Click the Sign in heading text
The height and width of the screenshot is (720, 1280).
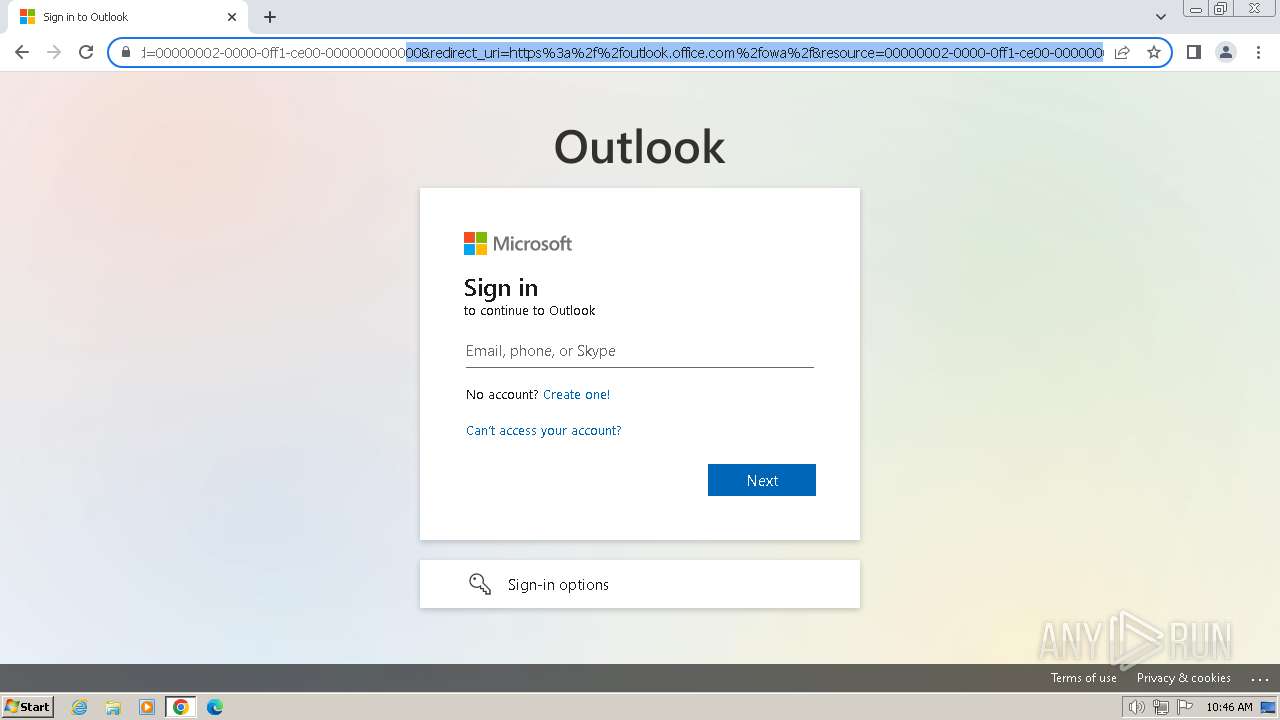tap(501, 288)
